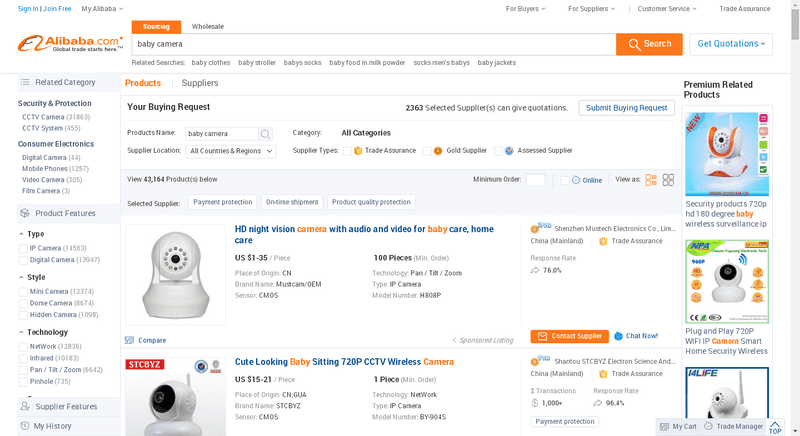Click Trade Assurance icon for Shantou STCBYZ
This screenshot has width=800, height=436.
pos(603,374)
